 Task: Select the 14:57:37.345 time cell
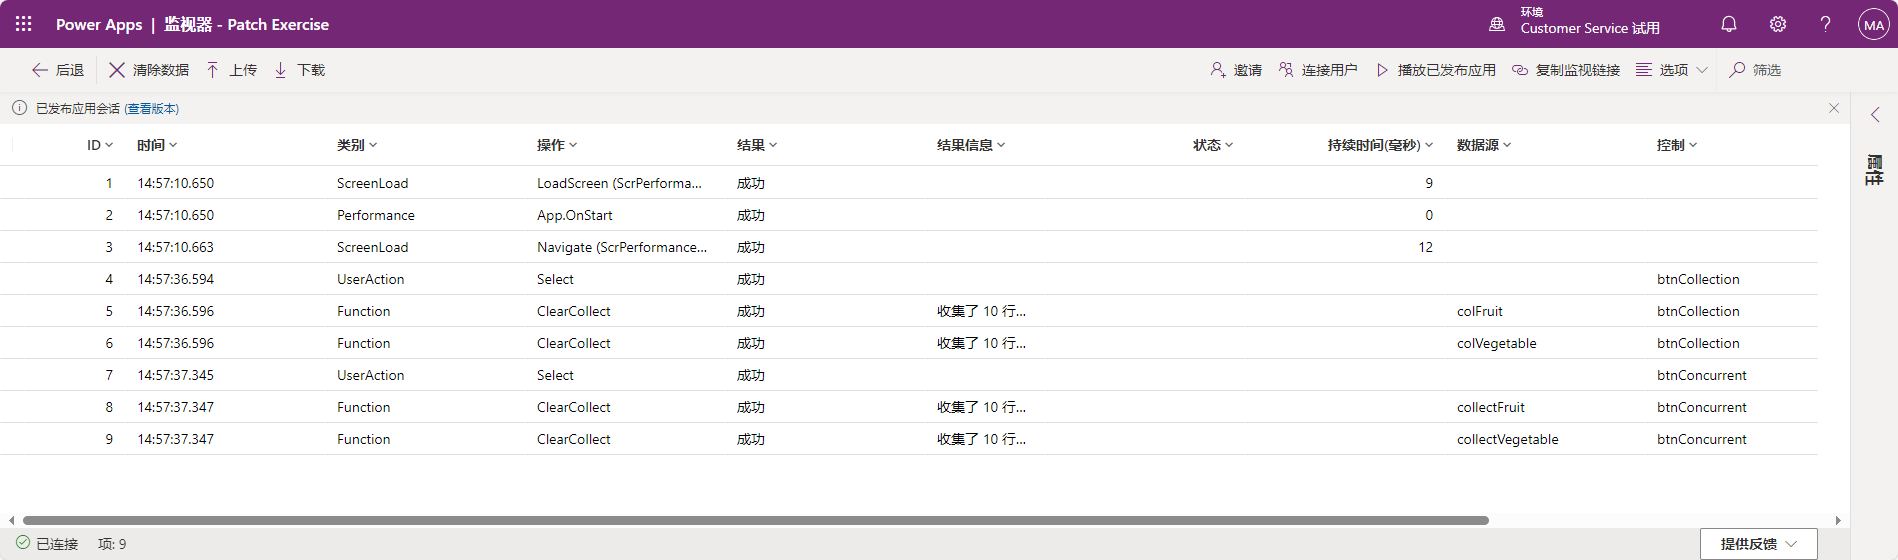pyautogui.click(x=176, y=375)
